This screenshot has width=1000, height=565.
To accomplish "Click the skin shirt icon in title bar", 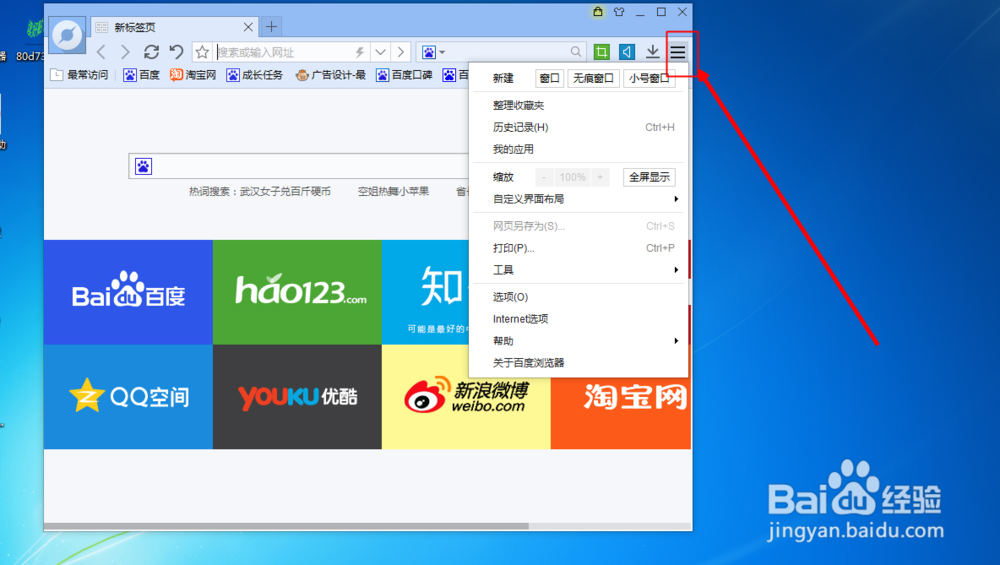I will 619,11.
